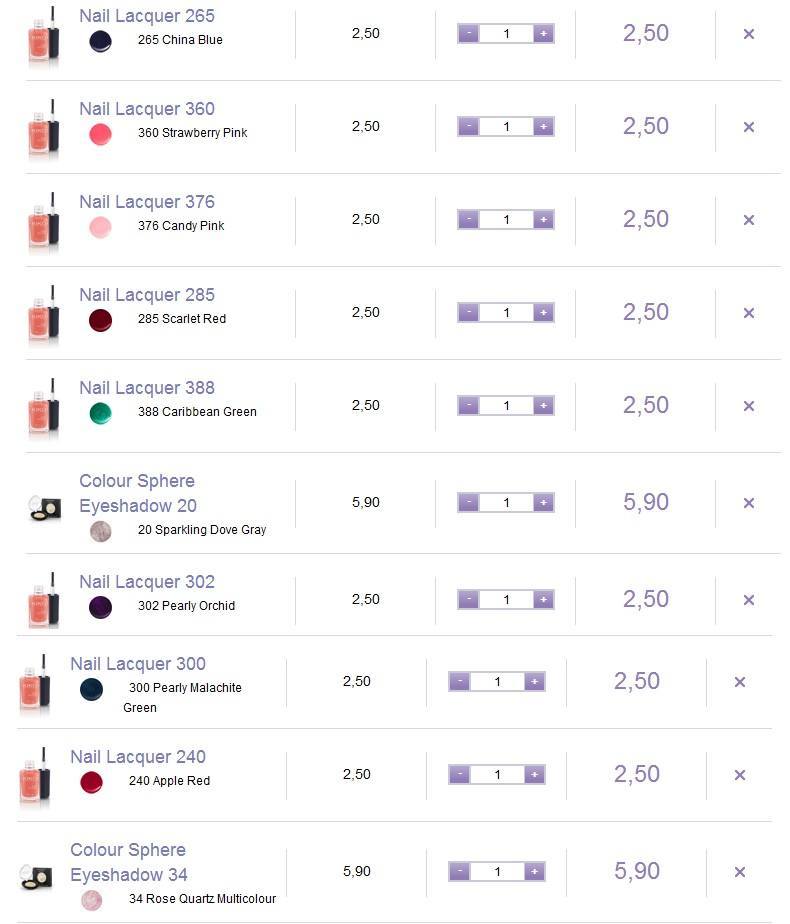The height and width of the screenshot is (924, 790).
Task: Open Nail Lacquer 285 bottle thumbnail
Action: pyautogui.click(x=44, y=313)
